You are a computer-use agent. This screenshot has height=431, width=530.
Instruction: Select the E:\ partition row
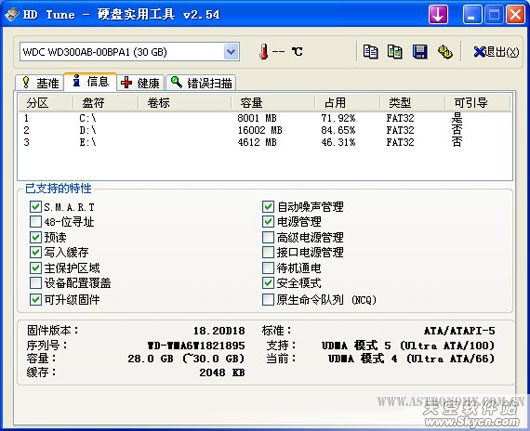[x=264, y=142]
